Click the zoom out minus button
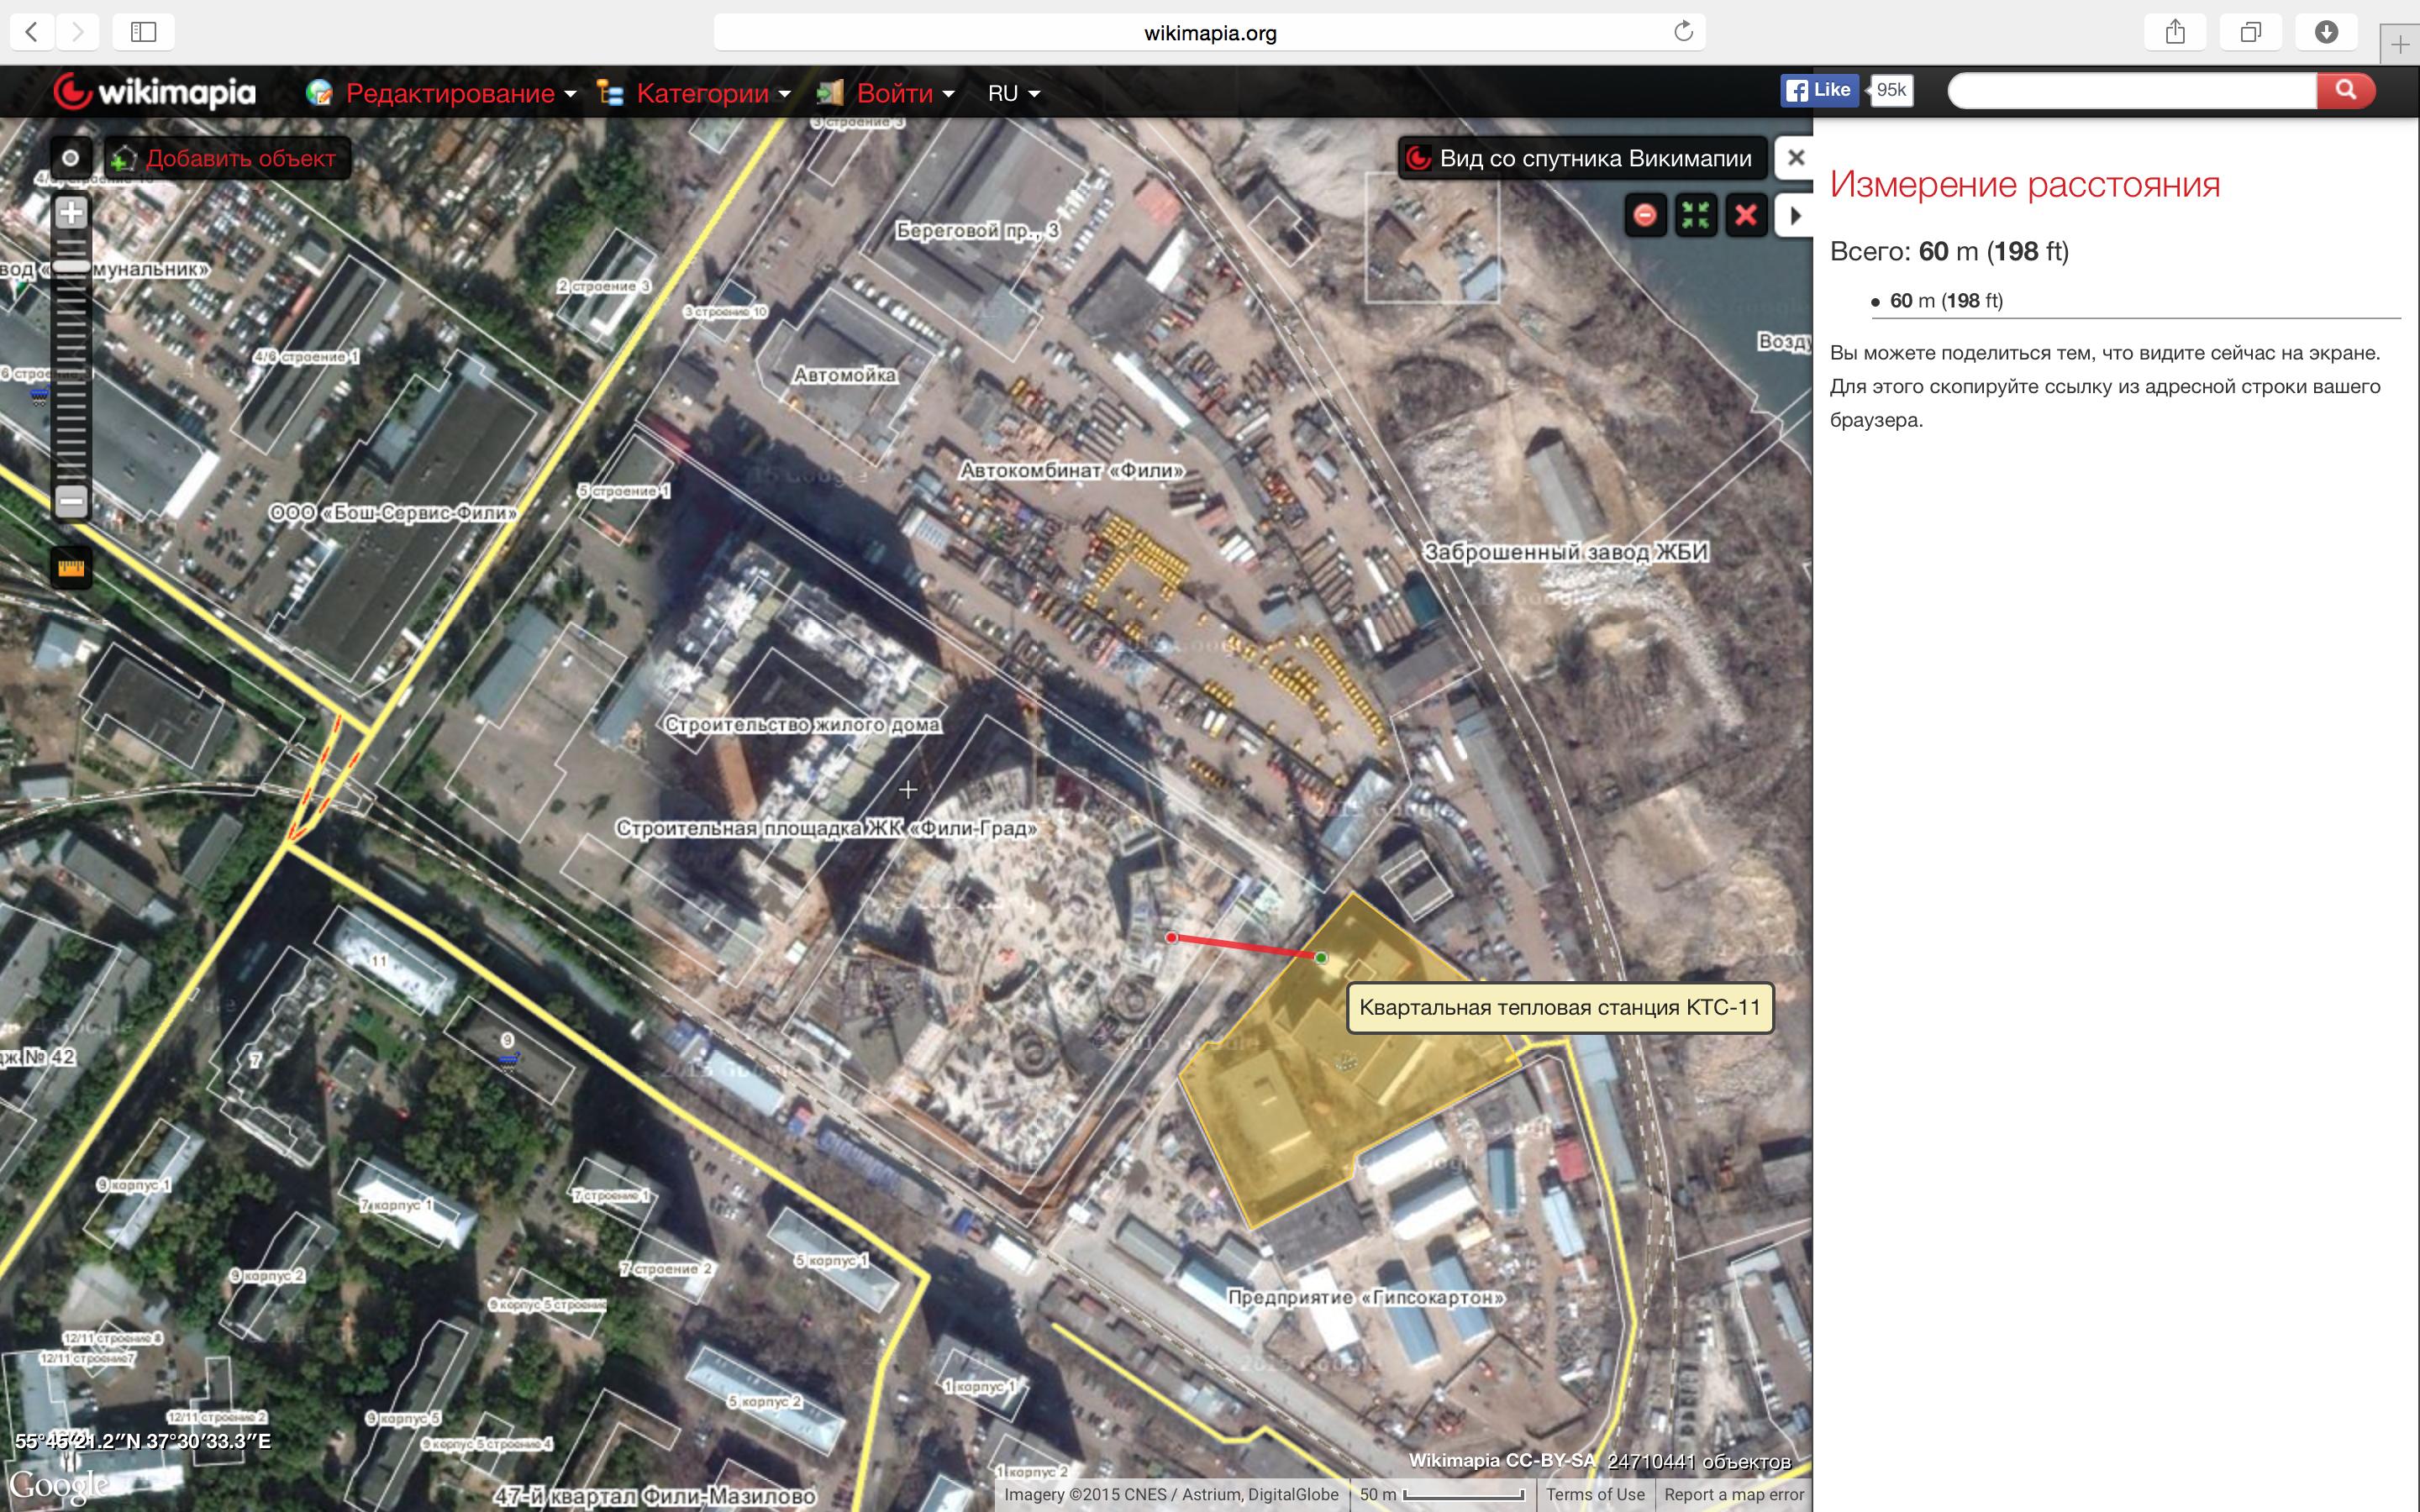The width and height of the screenshot is (2420, 1512). [71, 501]
